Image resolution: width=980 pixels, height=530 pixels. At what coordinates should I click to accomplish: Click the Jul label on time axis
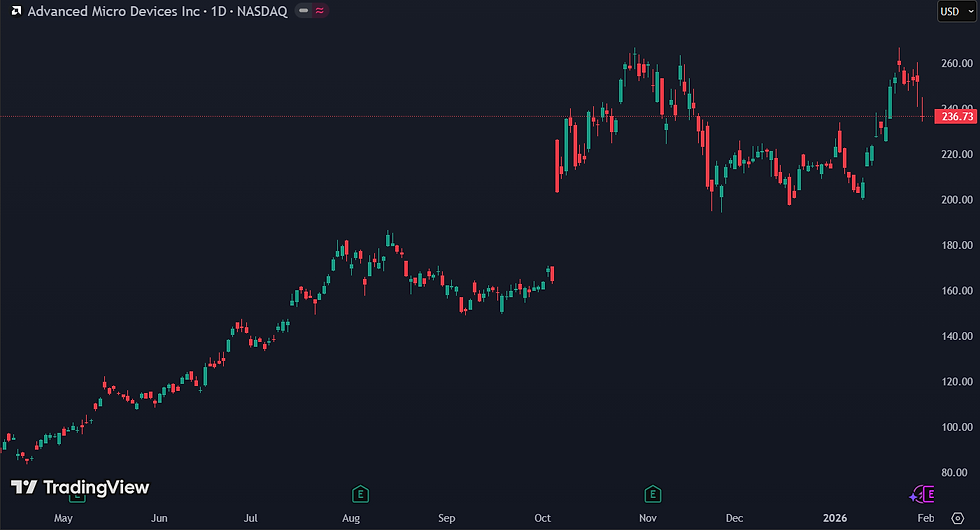click(x=251, y=518)
